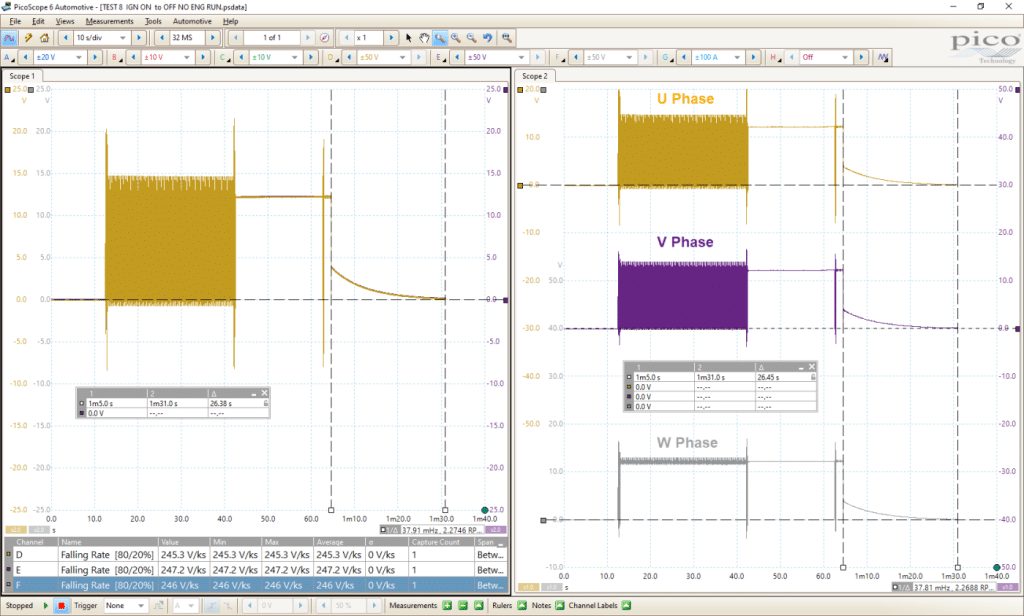1024x616 pixels.
Task: Open the buffer navigator compass icon
Action: click(x=325, y=38)
